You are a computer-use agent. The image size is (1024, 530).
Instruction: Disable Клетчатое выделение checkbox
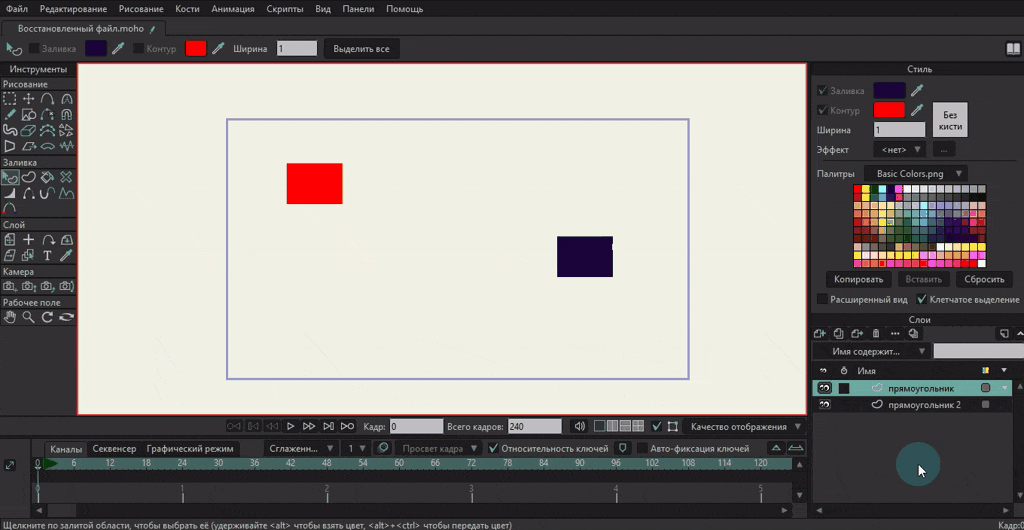tap(921, 300)
